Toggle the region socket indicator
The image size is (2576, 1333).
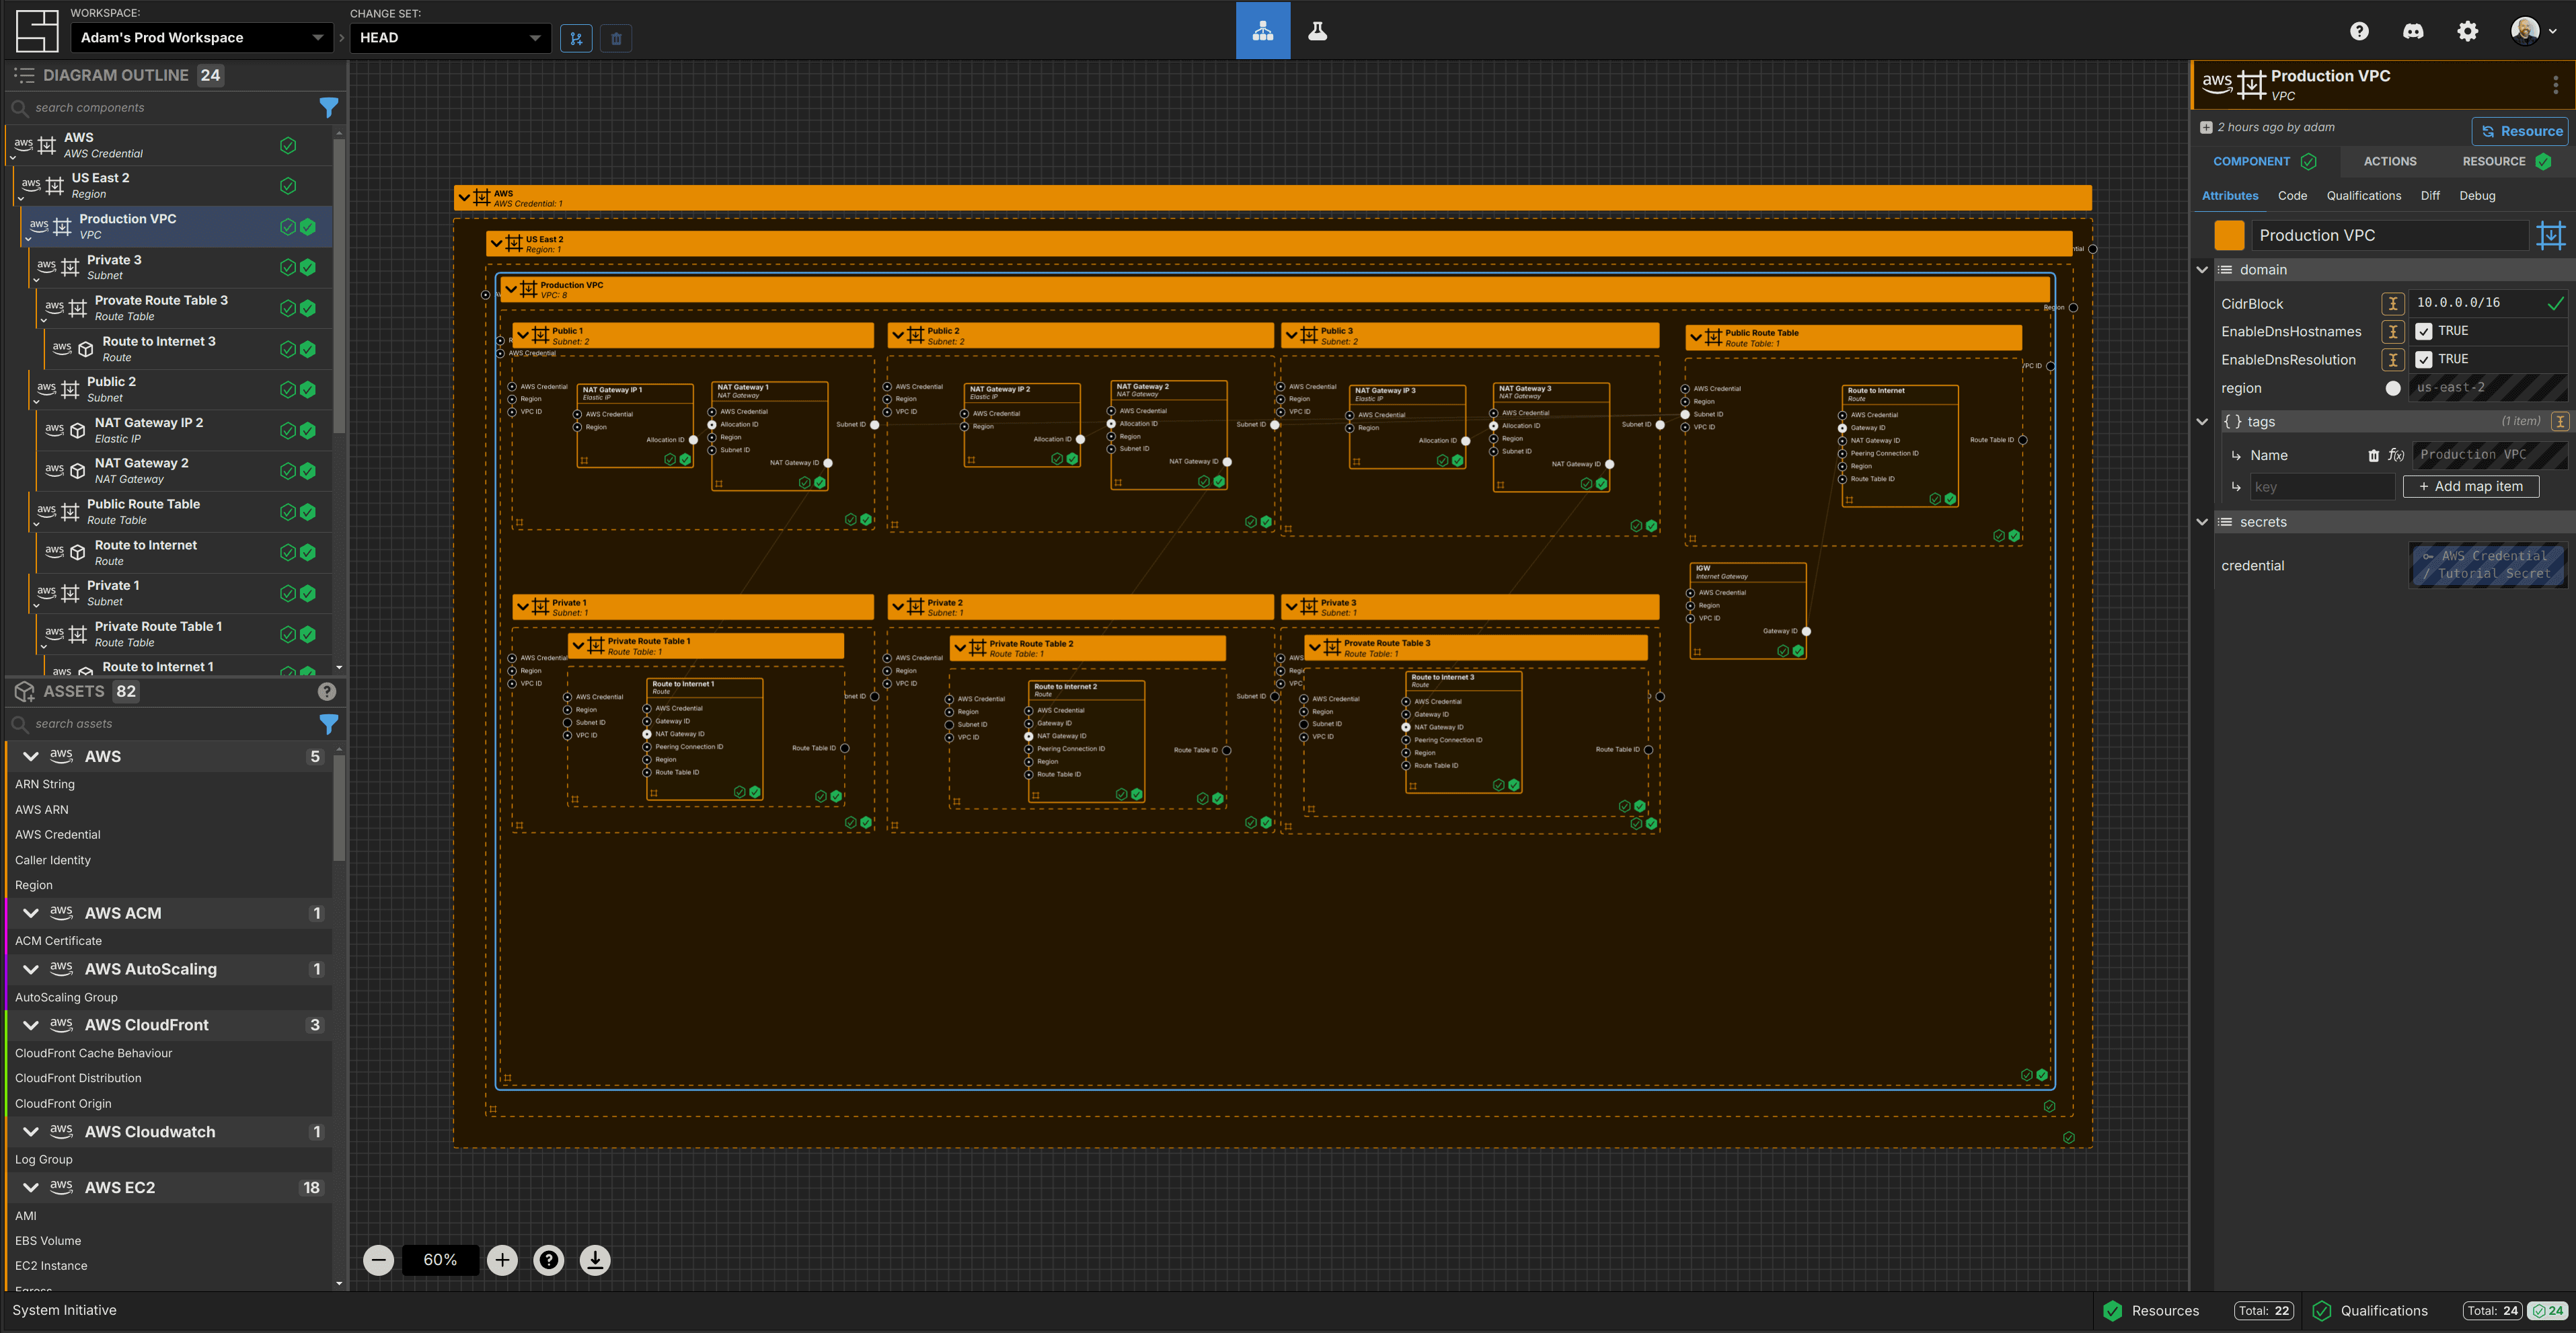(x=2393, y=388)
